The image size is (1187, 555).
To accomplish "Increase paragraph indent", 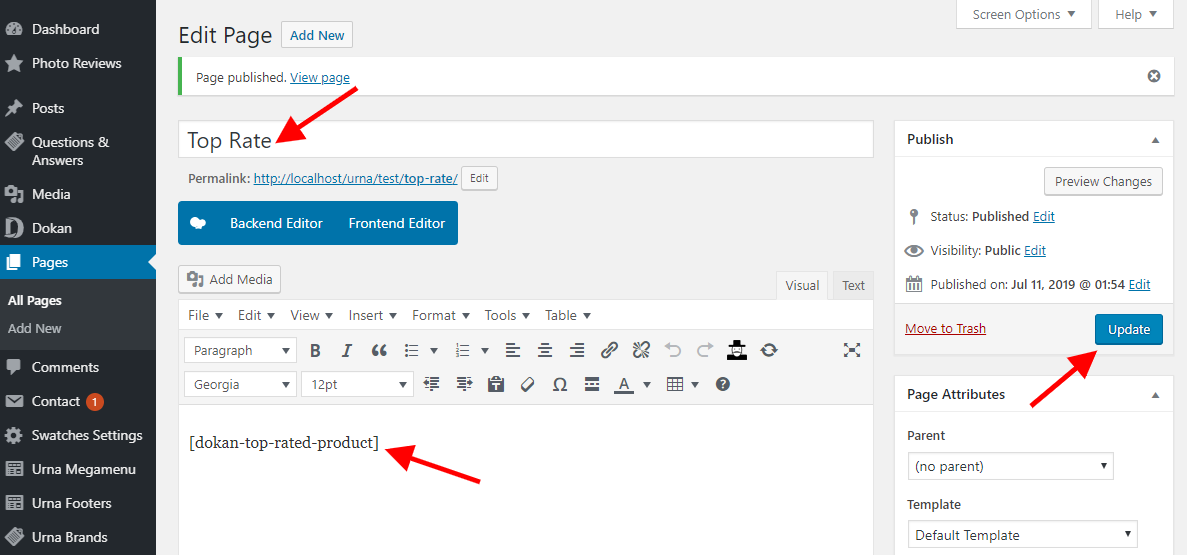I will pyautogui.click(x=464, y=385).
